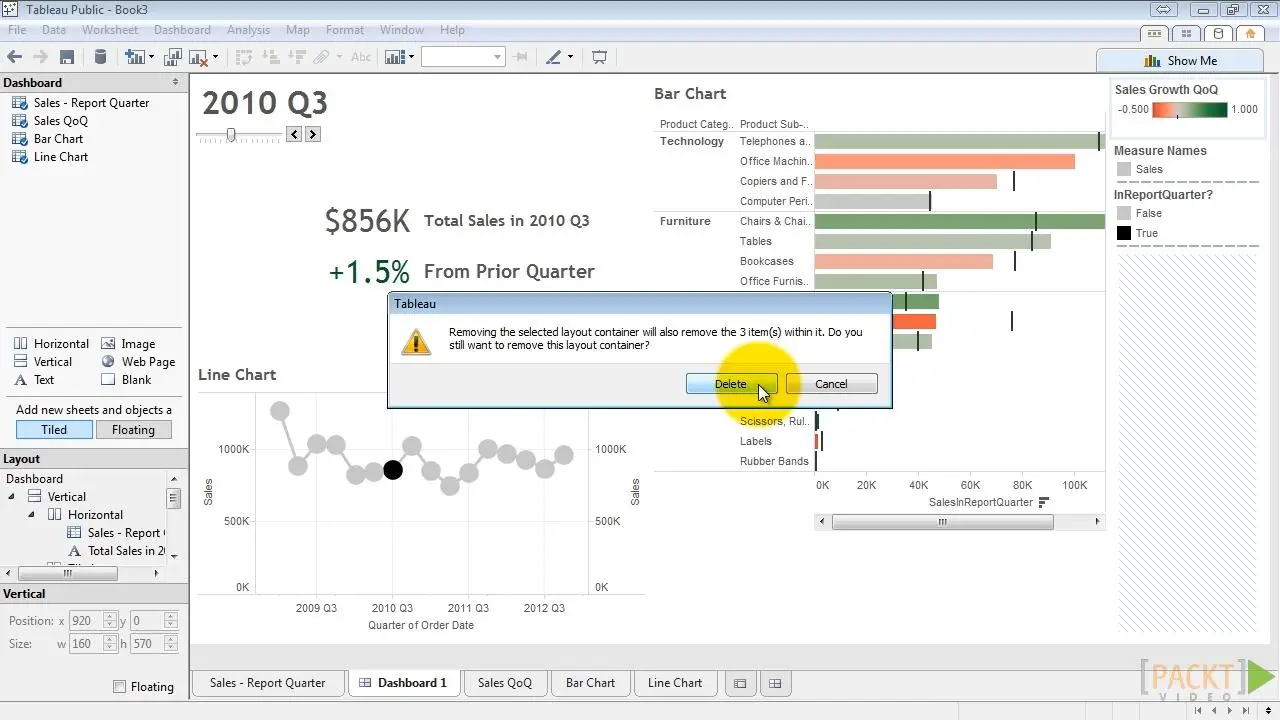Click the Vertical layout container object

coord(43,361)
